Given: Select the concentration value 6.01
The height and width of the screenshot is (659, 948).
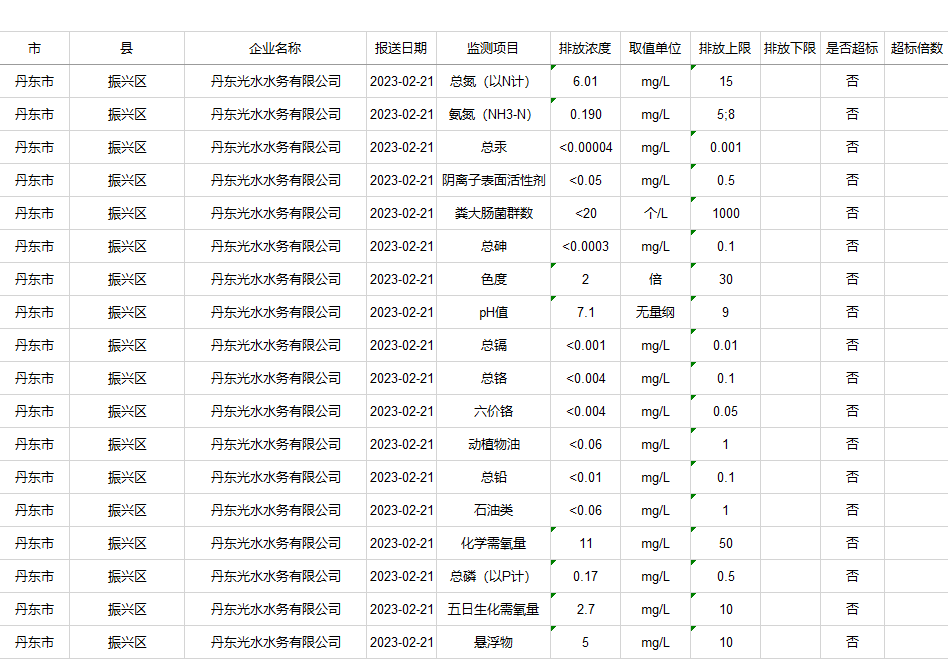Looking at the screenshot, I should tap(585, 81).
